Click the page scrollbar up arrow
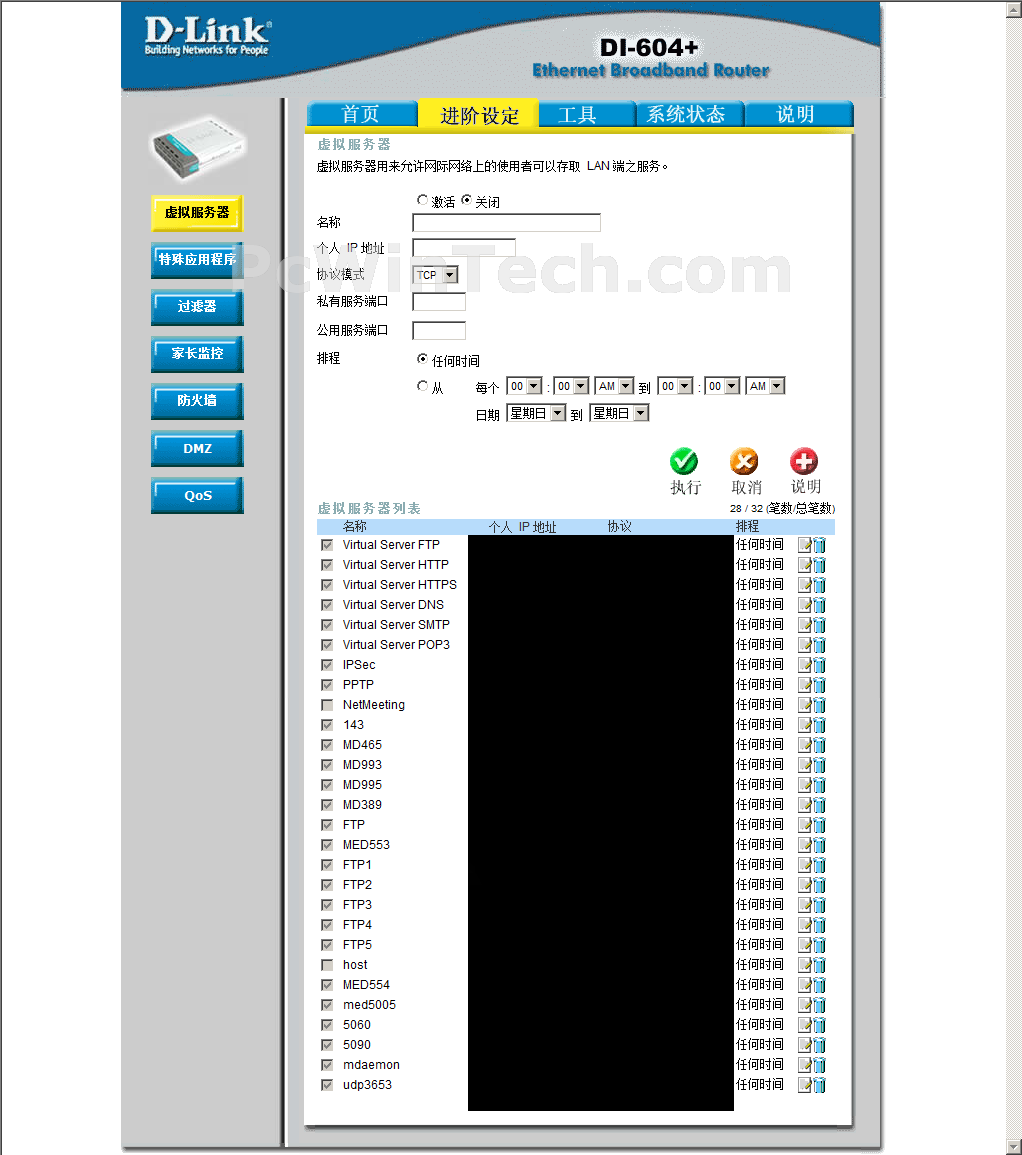Image resolution: width=1022 pixels, height=1155 pixels. pos(1014,10)
